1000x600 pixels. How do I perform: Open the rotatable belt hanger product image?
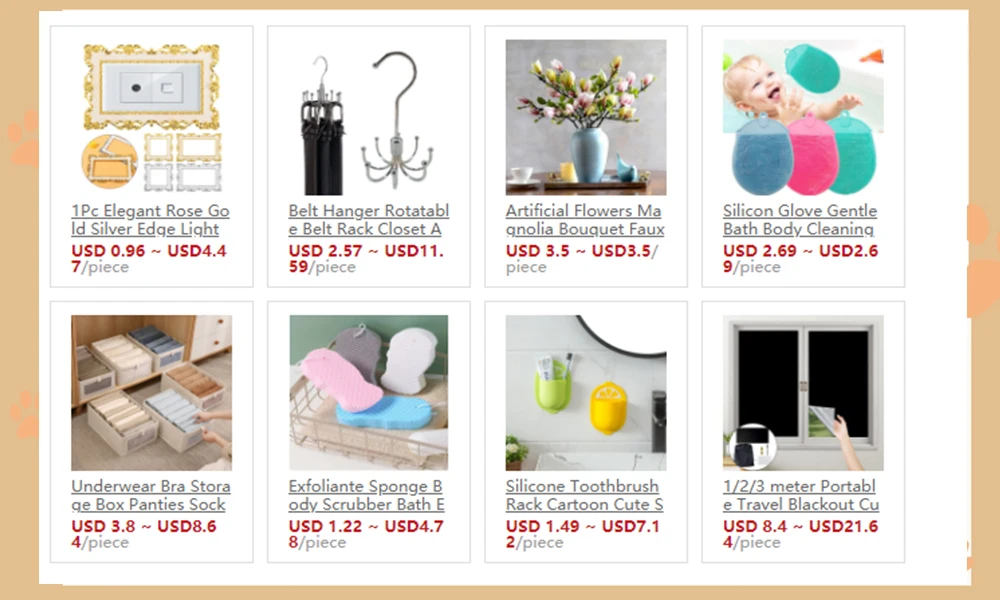point(369,117)
